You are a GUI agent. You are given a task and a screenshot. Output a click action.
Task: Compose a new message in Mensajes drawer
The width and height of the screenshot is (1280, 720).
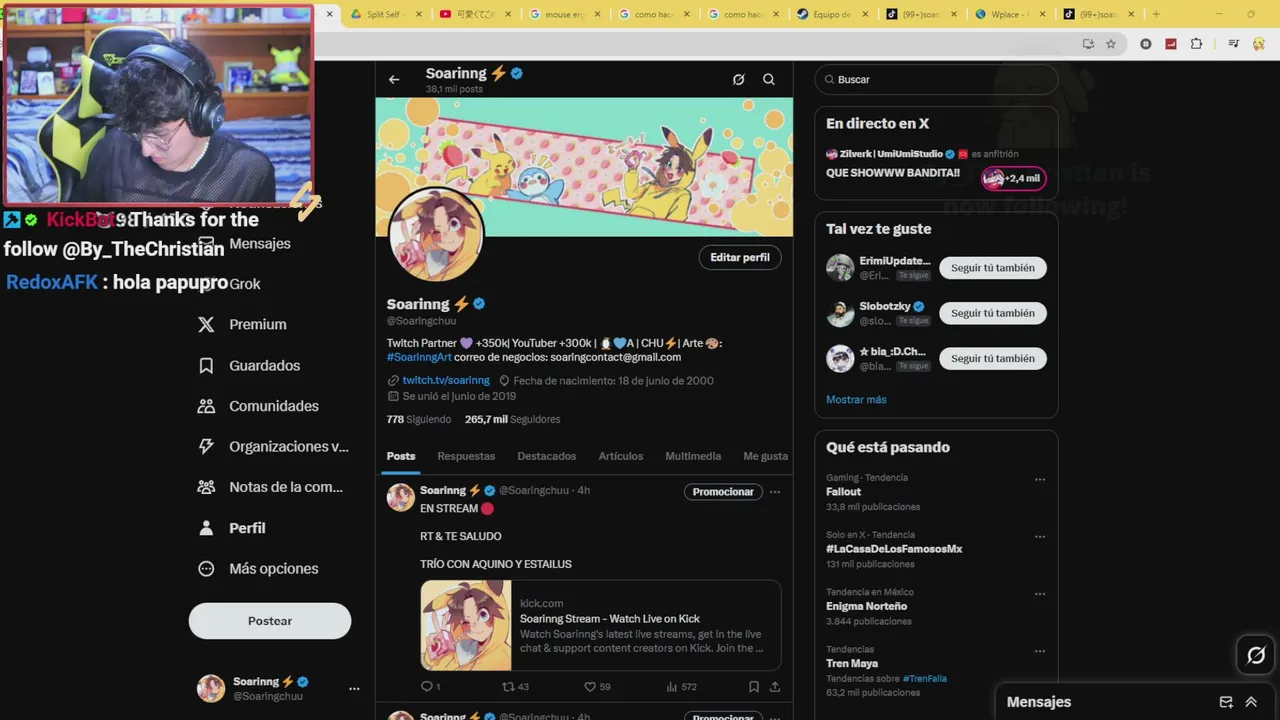tap(1226, 702)
